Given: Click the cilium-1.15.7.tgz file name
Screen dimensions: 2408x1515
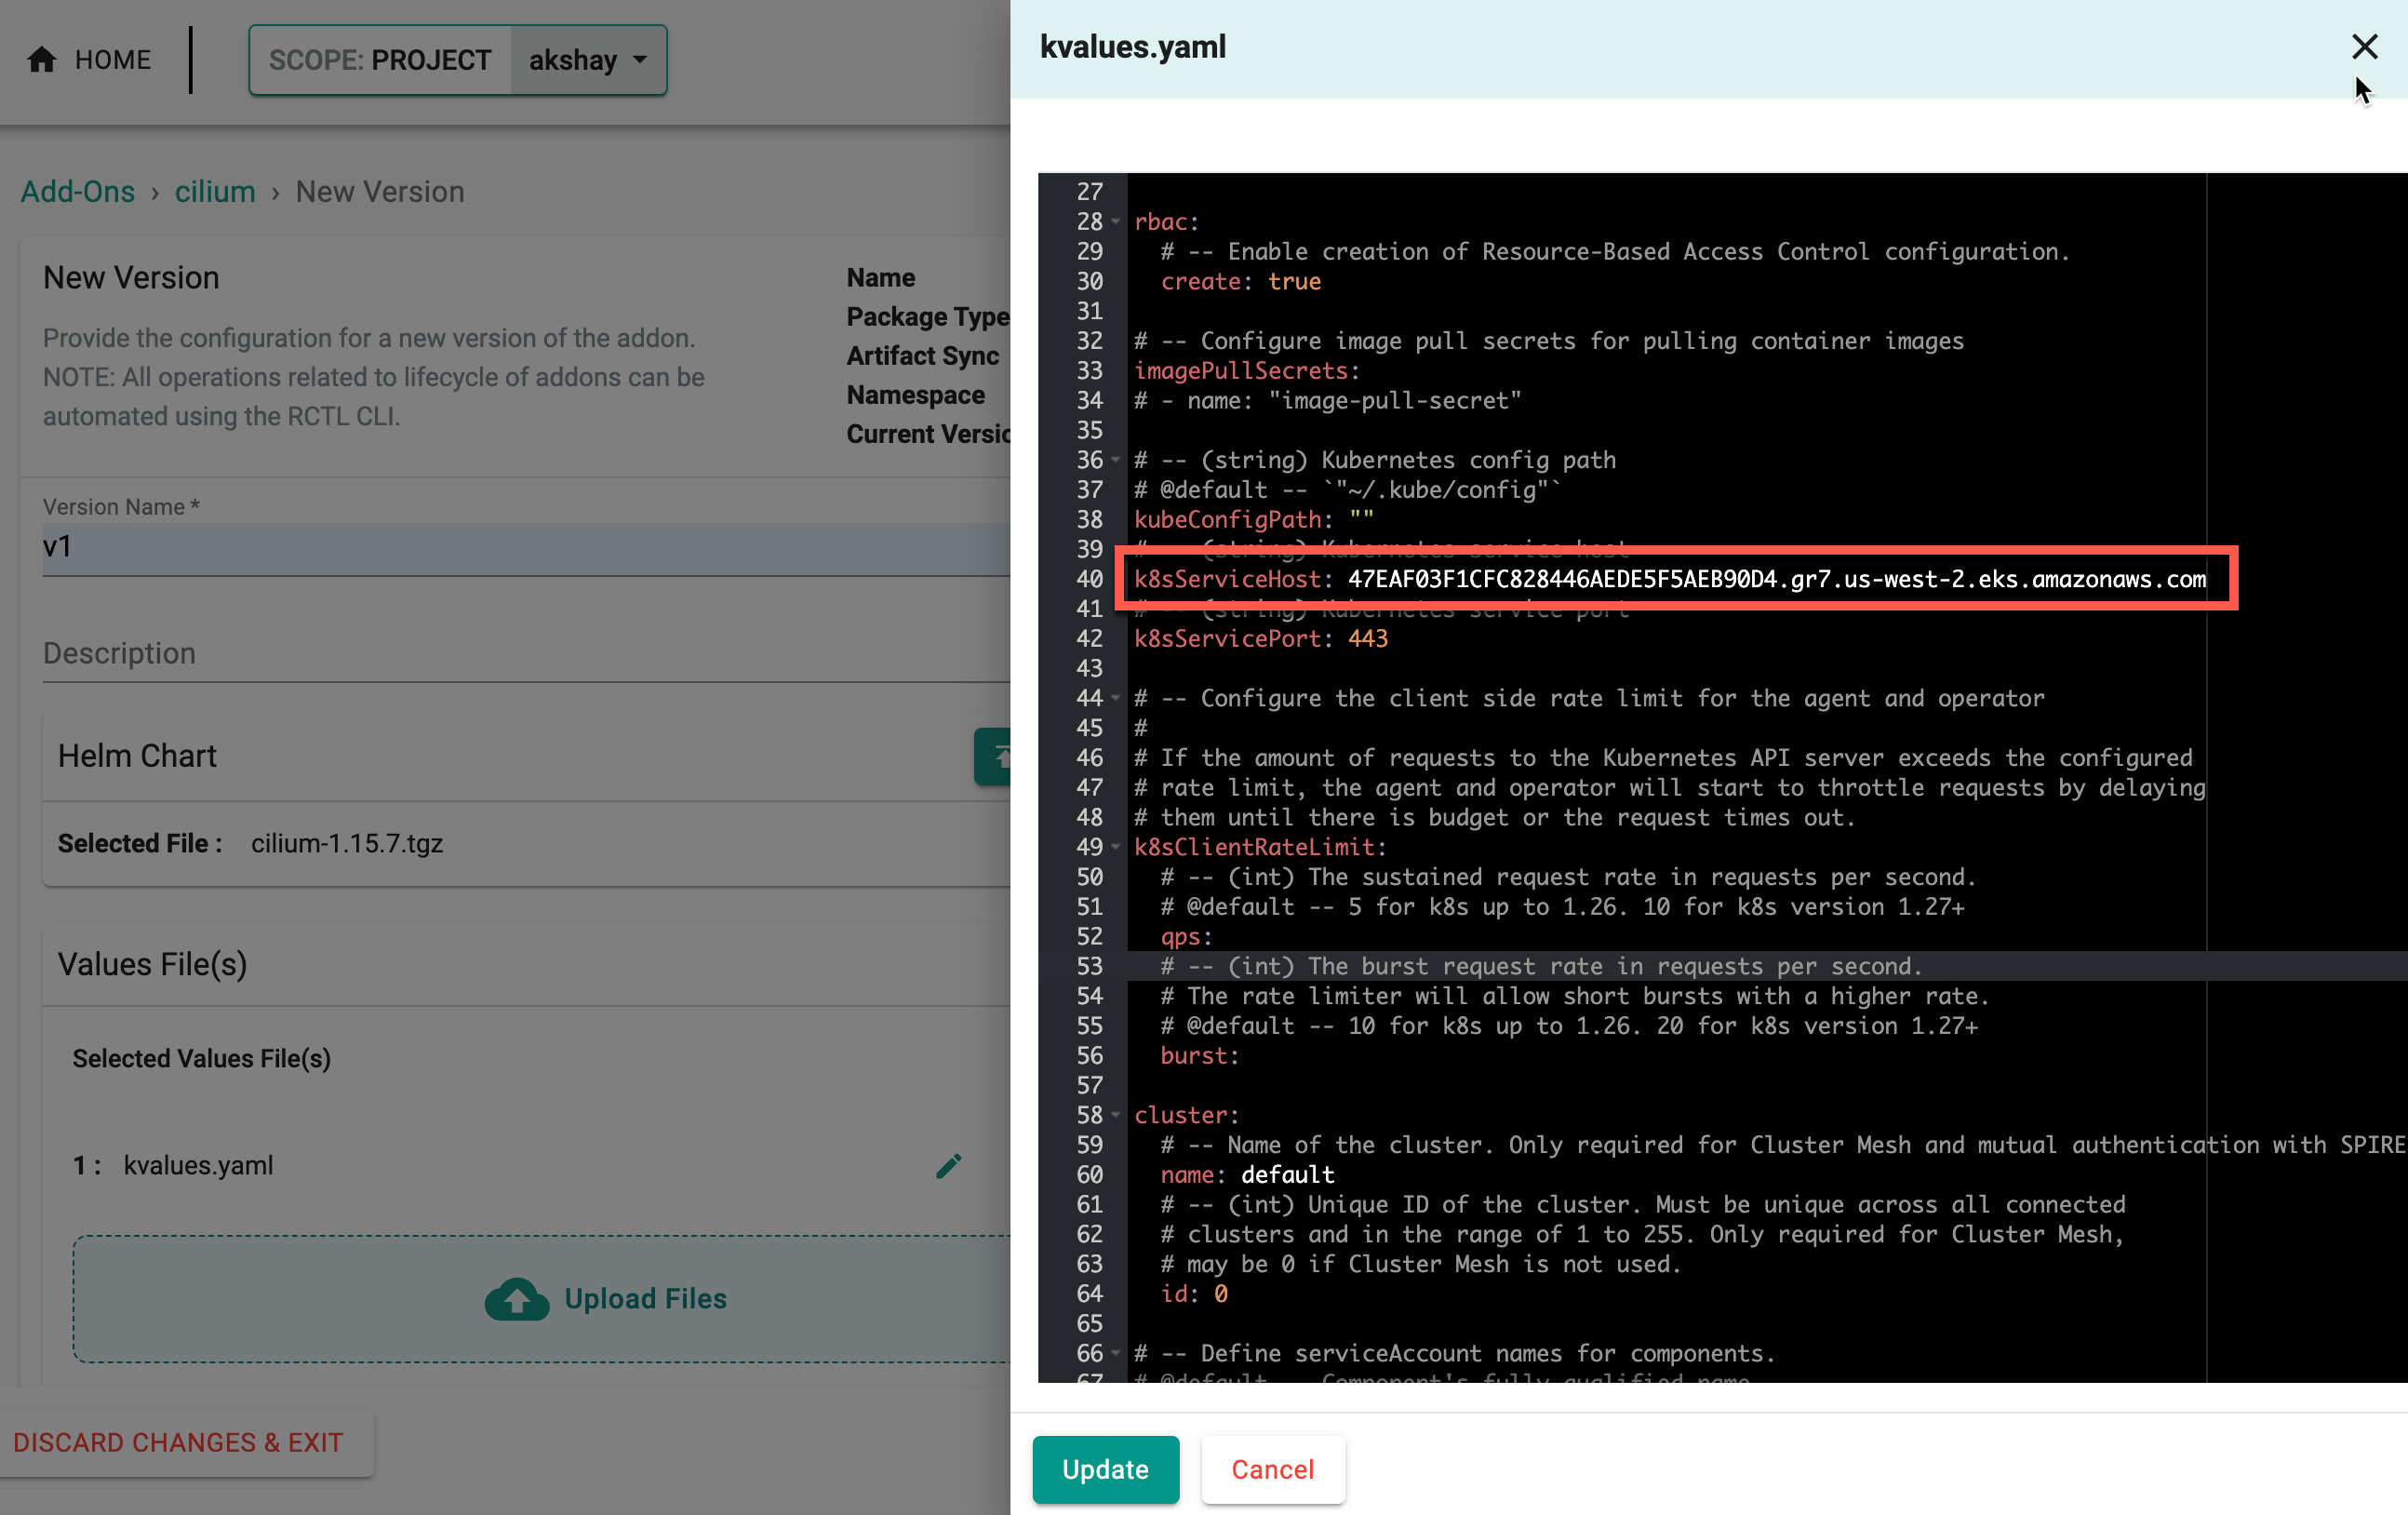Looking at the screenshot, I should [347, 843].
